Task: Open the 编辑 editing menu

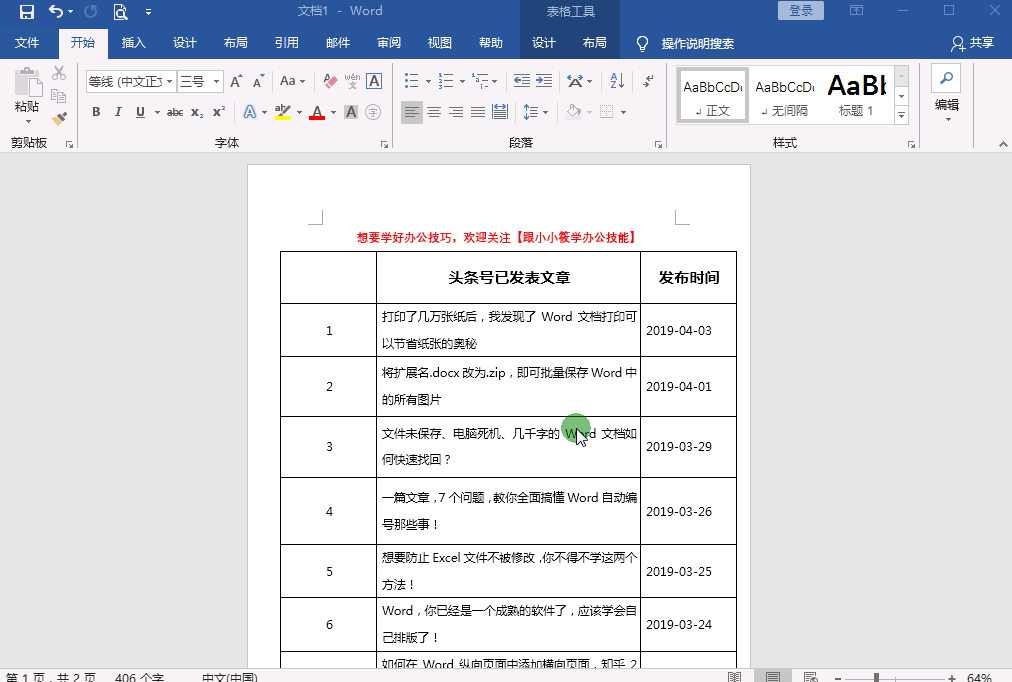Action: (x=947, y=94)
